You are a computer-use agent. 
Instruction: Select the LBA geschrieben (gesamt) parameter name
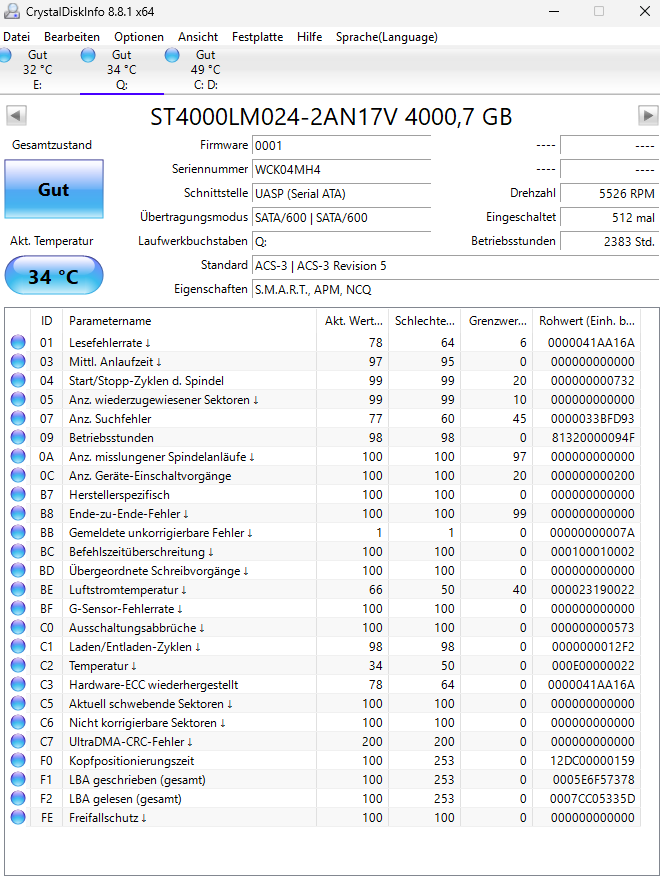pyautogui.click(x=138, y=780)
